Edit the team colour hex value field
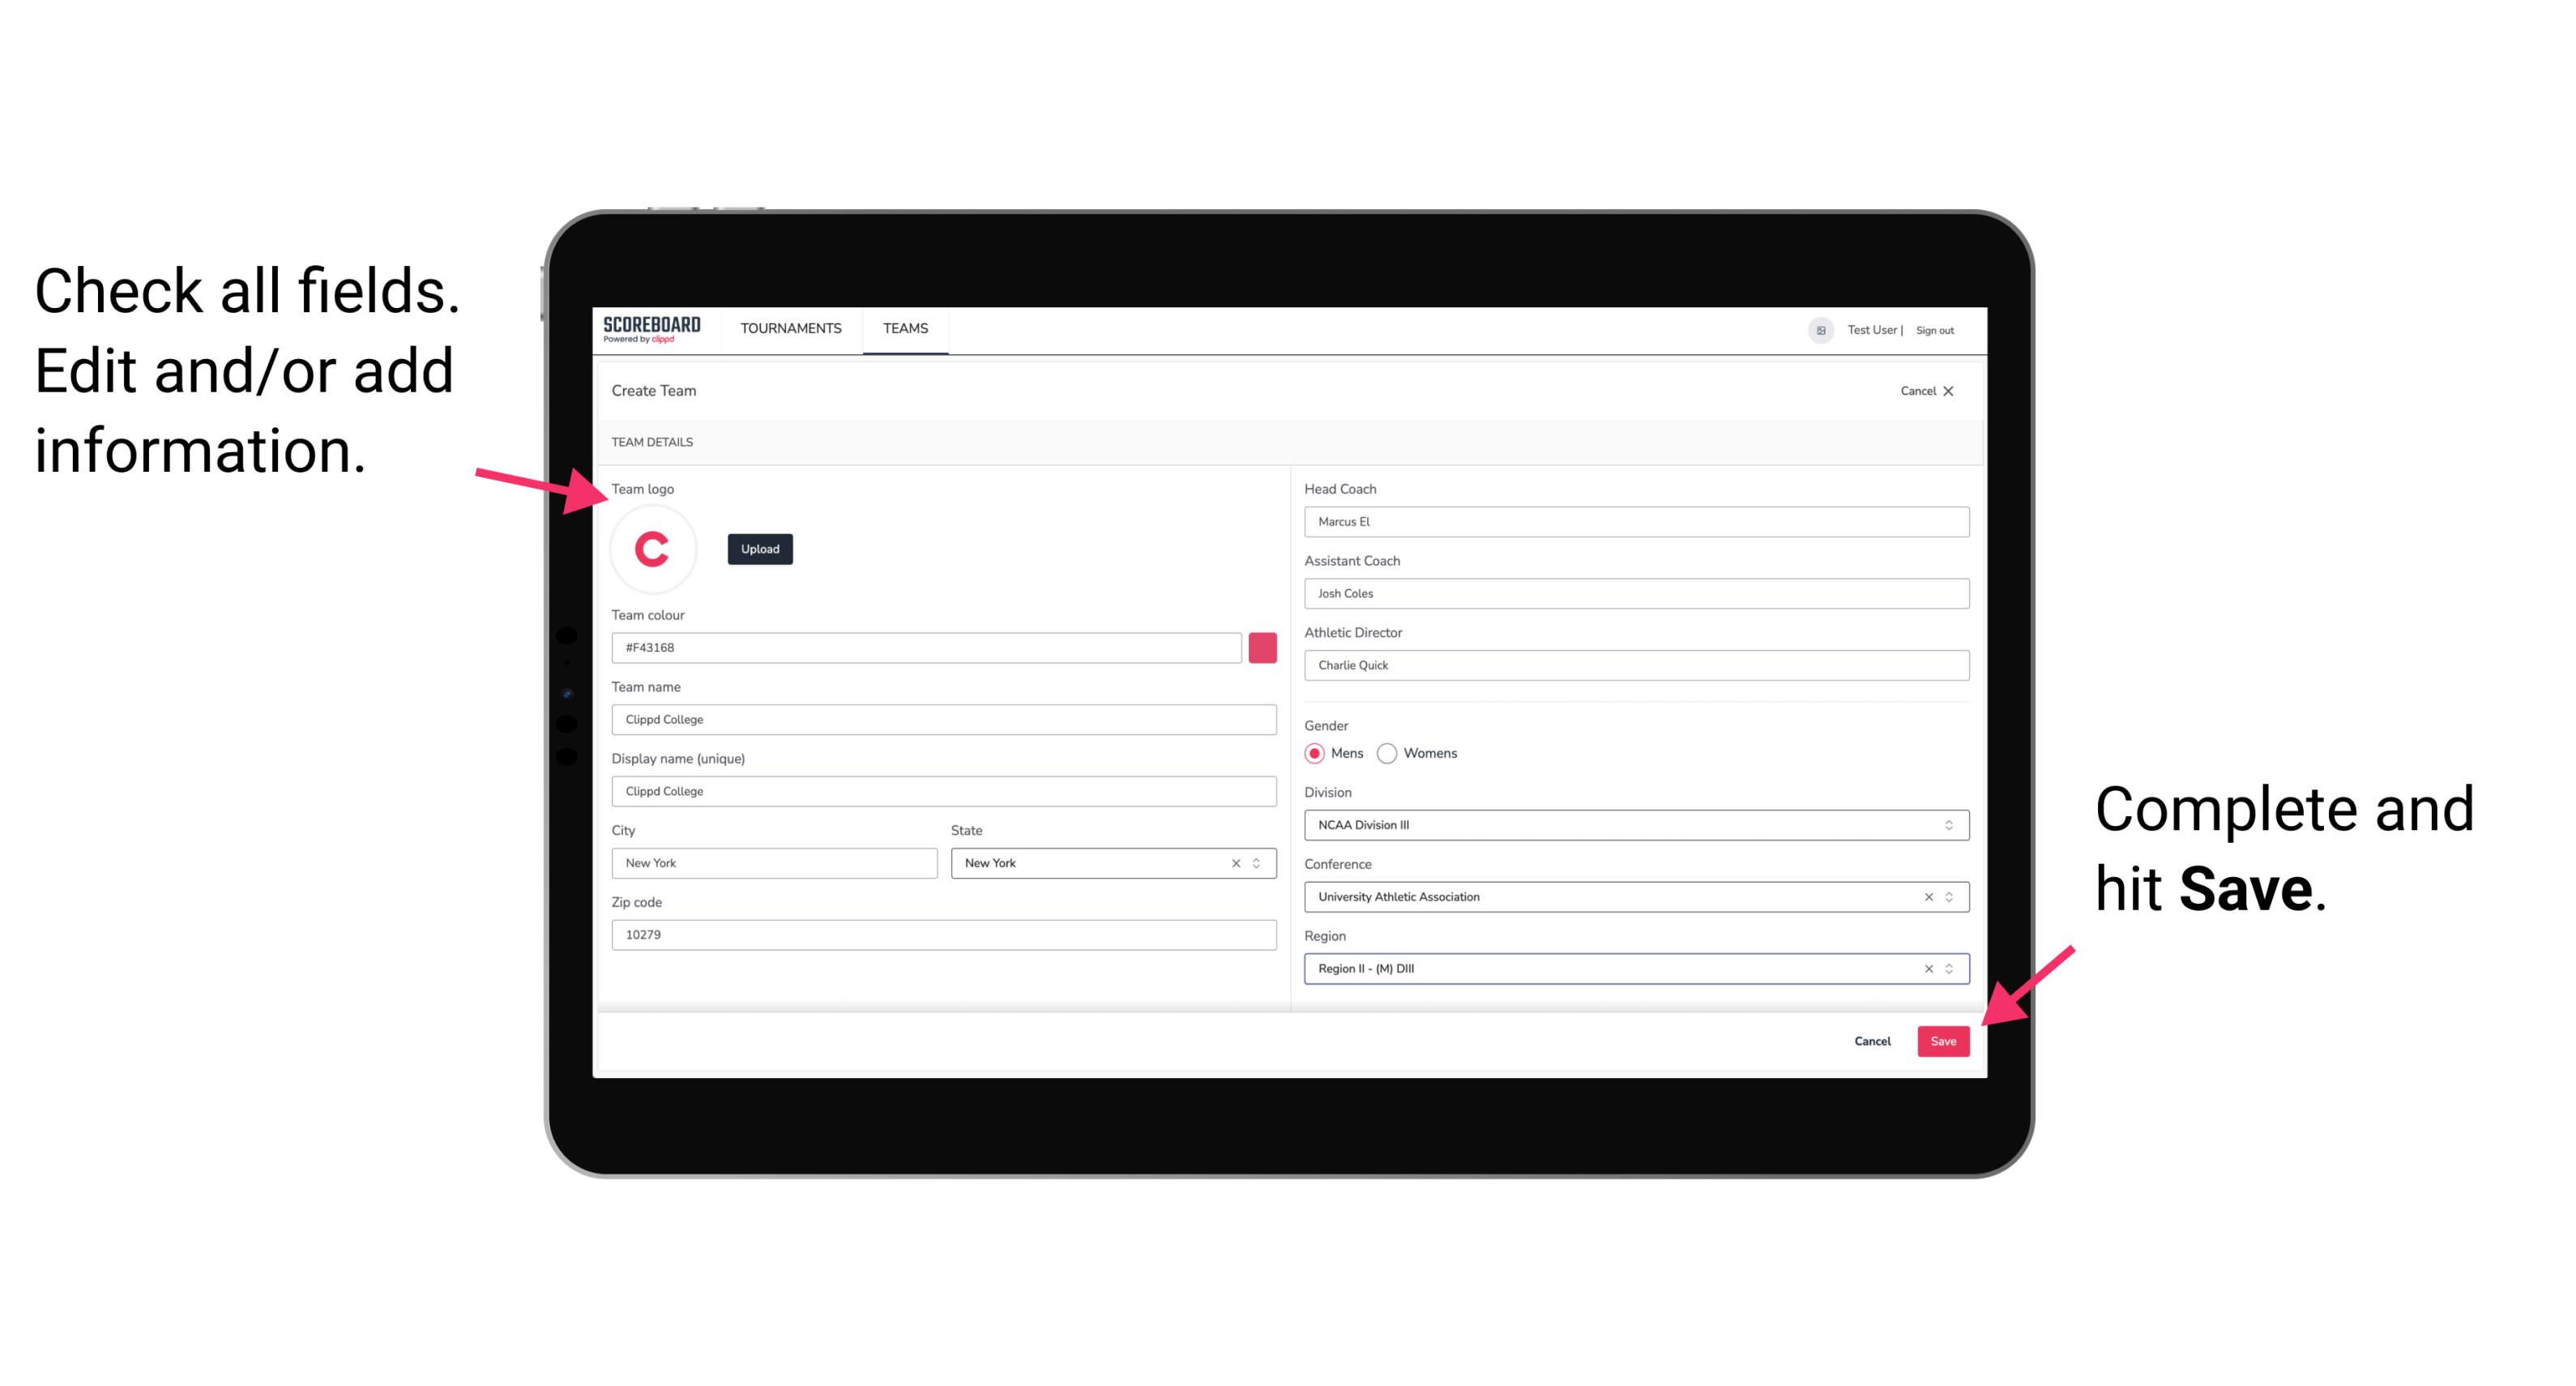This screenshot has height=1386, width=2576. (926, 647)
